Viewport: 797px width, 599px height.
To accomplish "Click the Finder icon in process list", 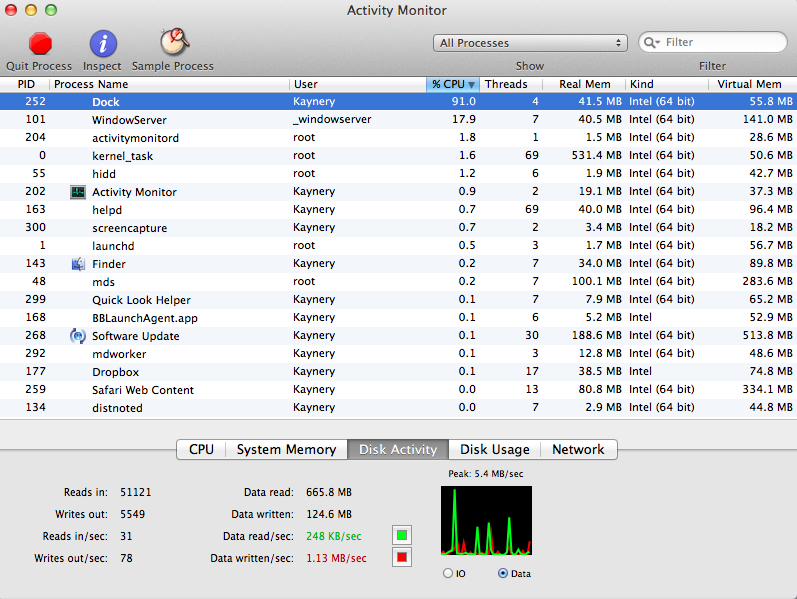I will click(78, 264).
